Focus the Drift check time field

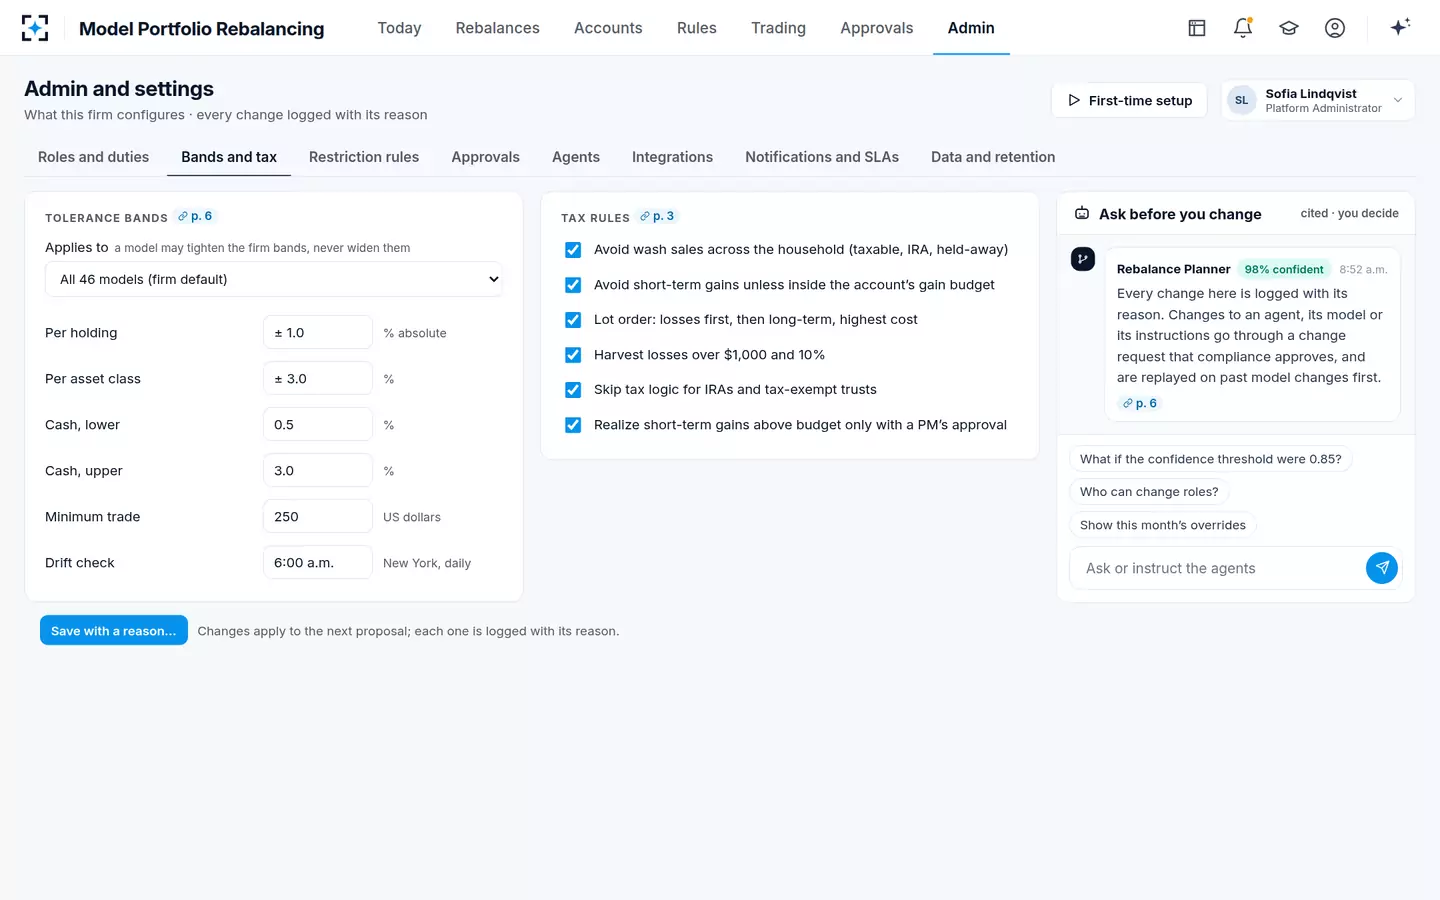point(318,562)
